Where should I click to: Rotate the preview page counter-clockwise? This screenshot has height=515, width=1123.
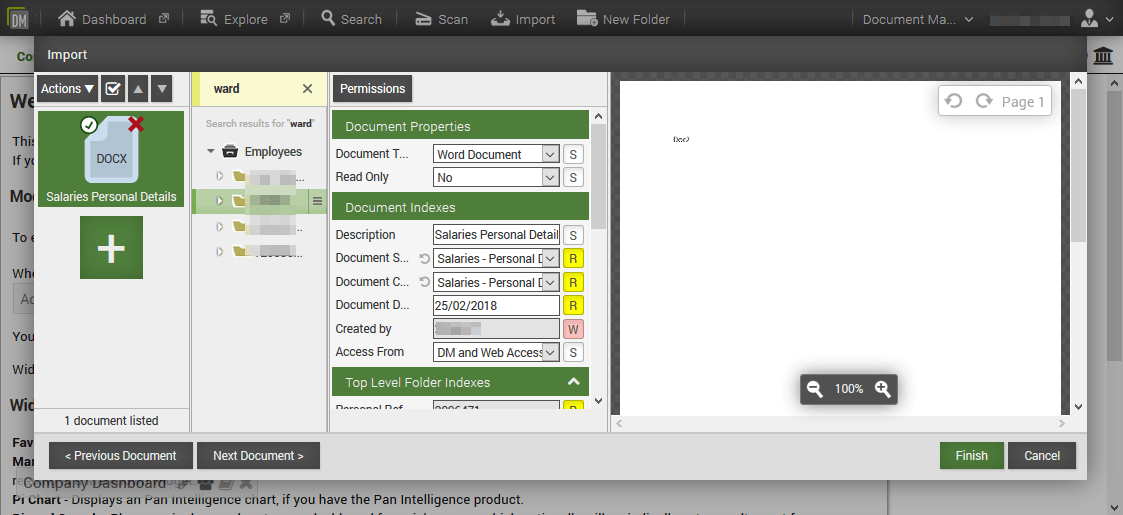(x=953, y=101)
